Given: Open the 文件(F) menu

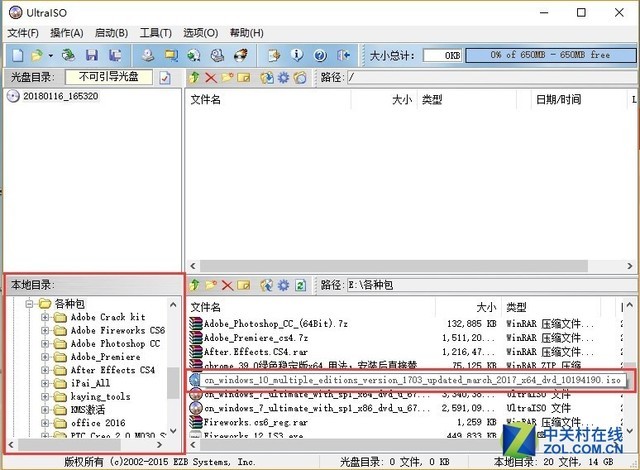Looking at the screenshot, I should click(23, 33).
